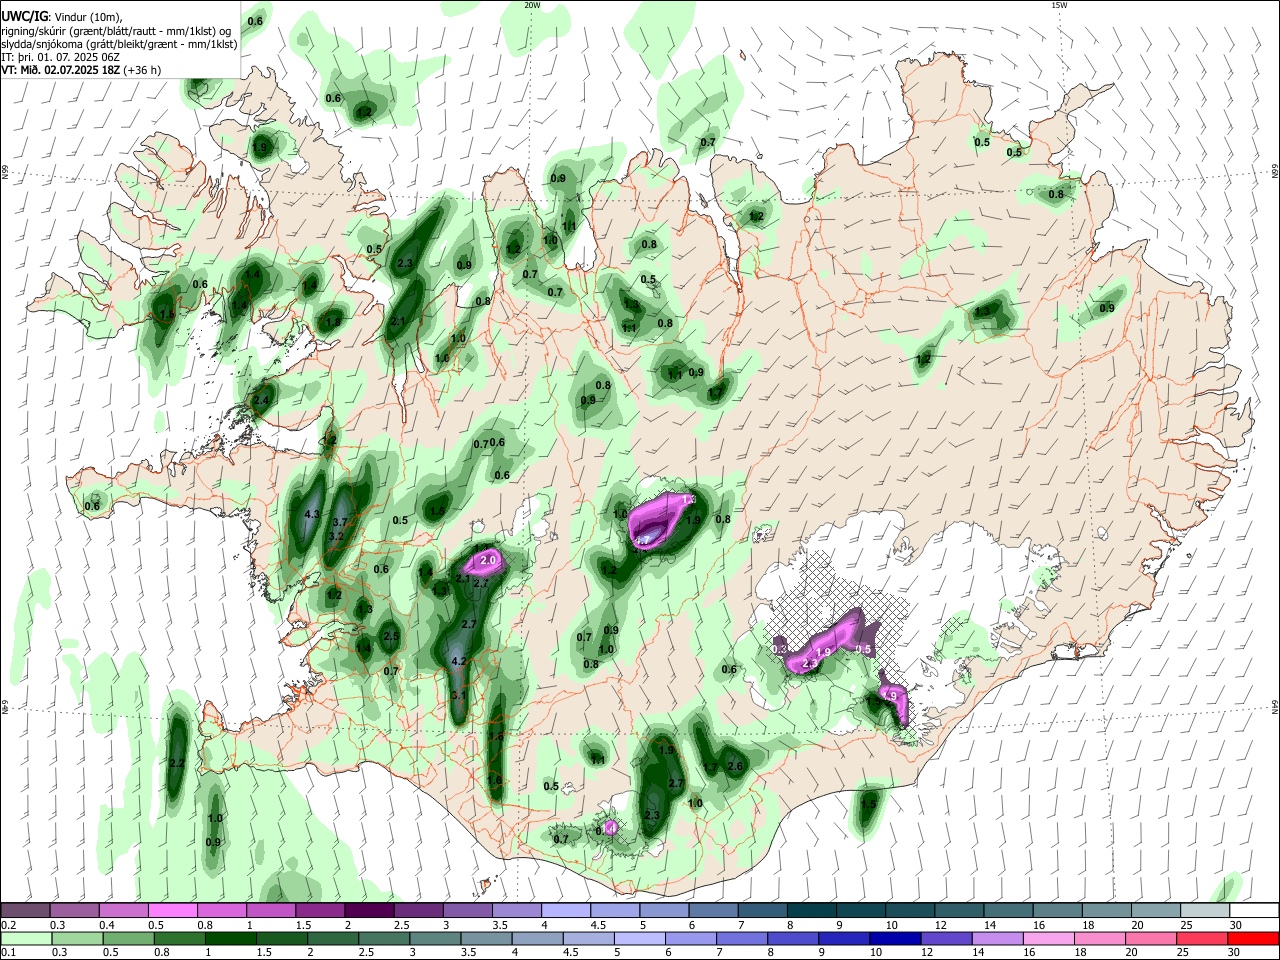
Task: Select the light pink 16 swatch on lower scale
Action: [x=1047, y=938]
